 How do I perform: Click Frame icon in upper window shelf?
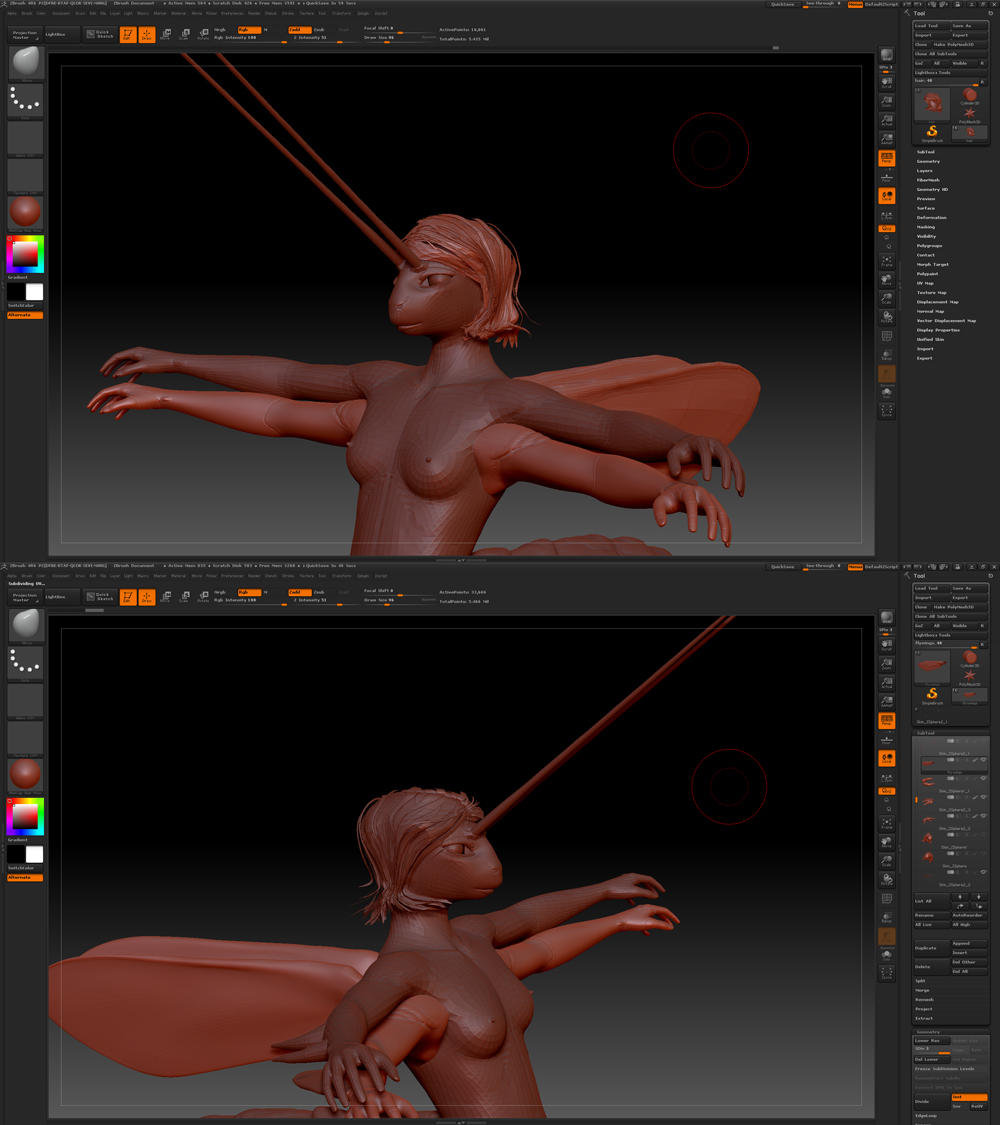coord(887,261)
